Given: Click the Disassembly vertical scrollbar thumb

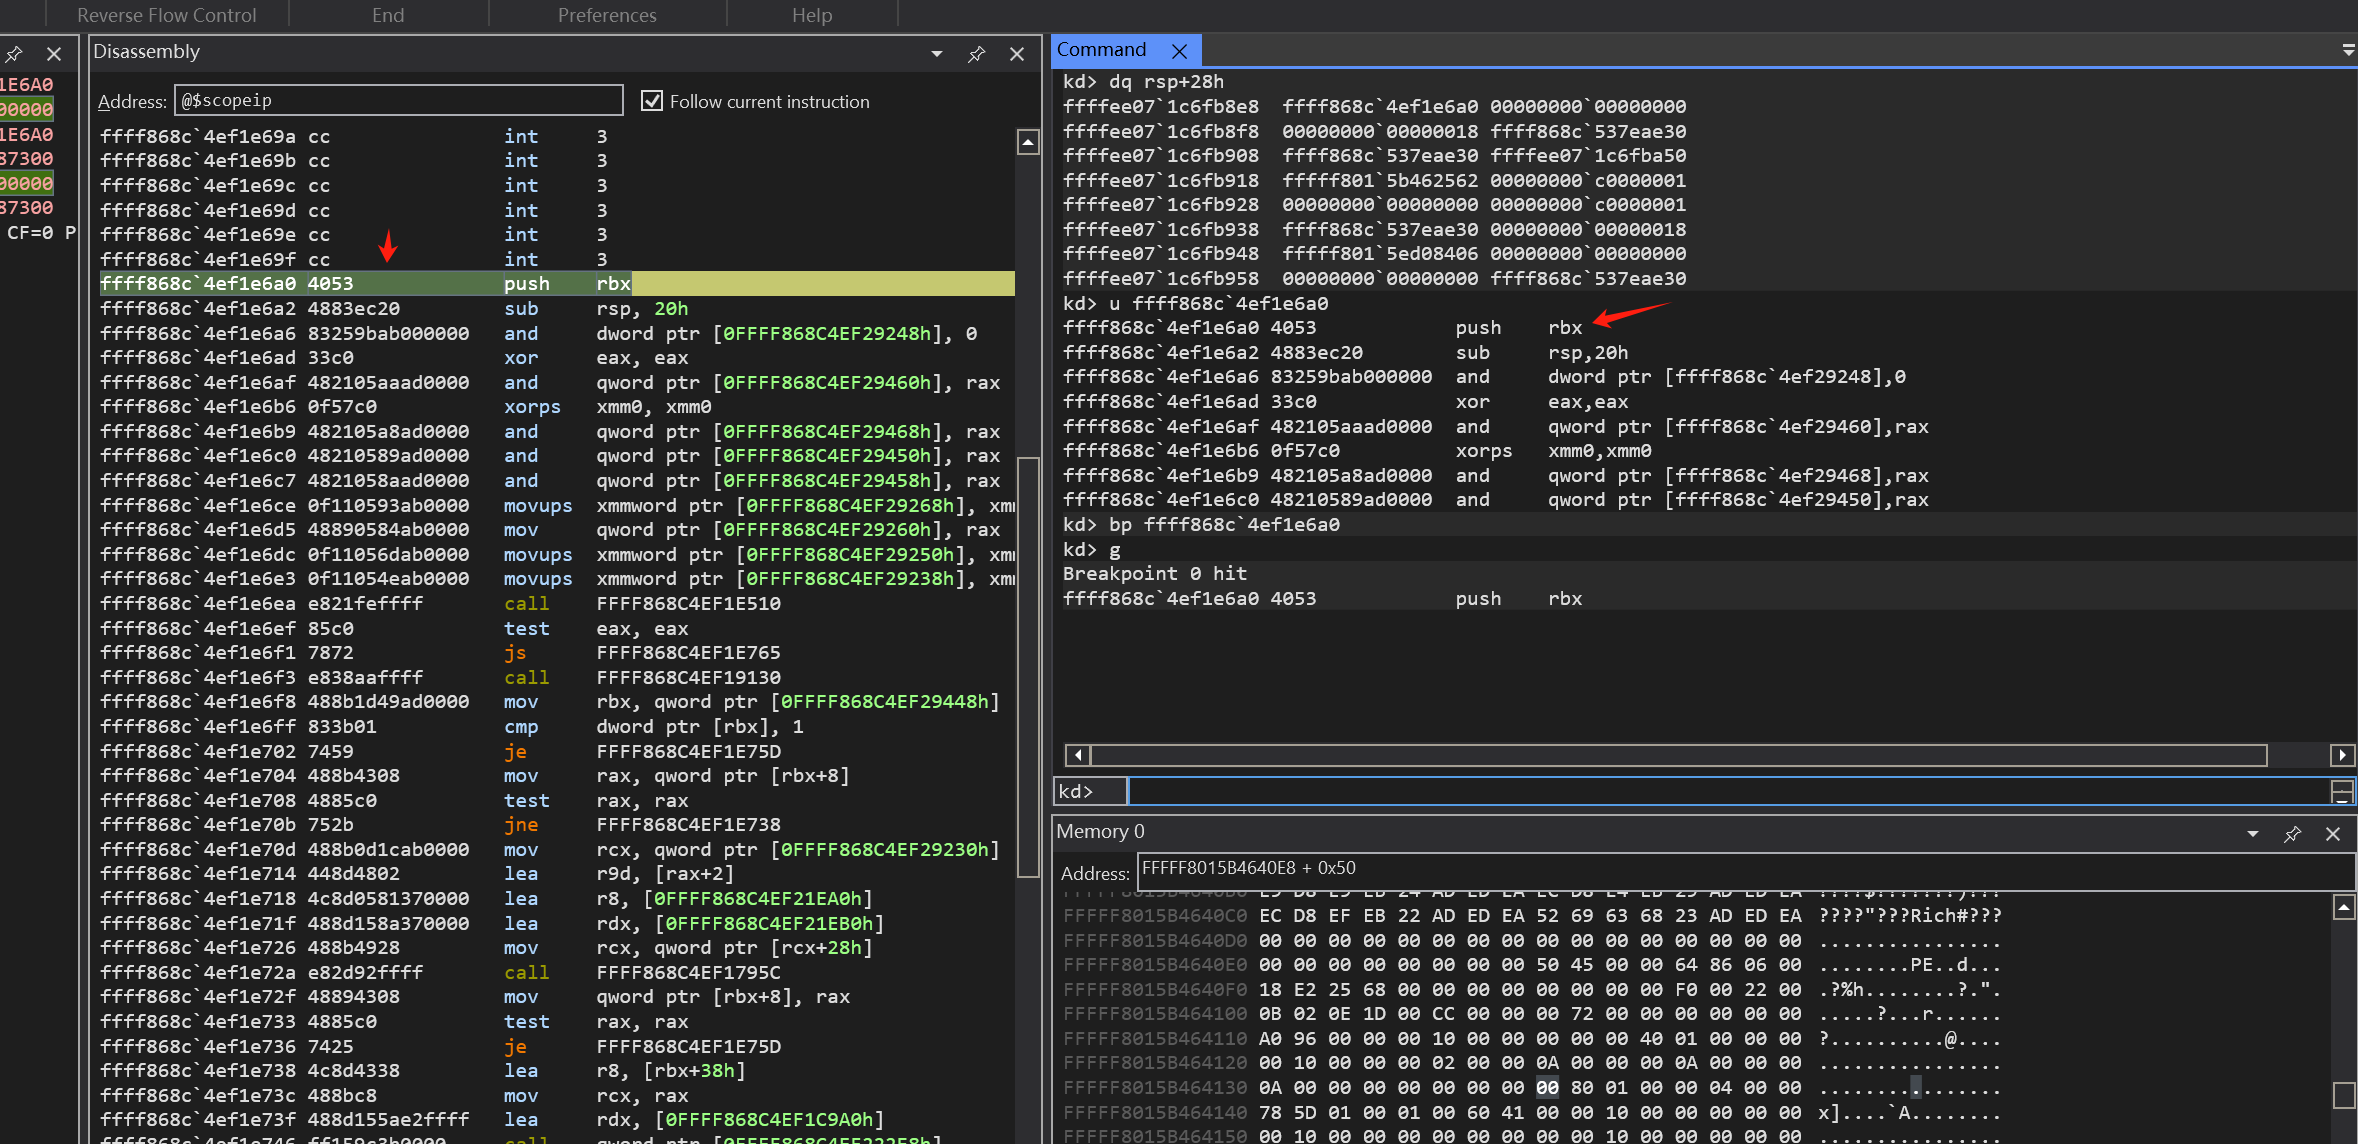Looking at the screenshot, I should [x=1028, y=667].
